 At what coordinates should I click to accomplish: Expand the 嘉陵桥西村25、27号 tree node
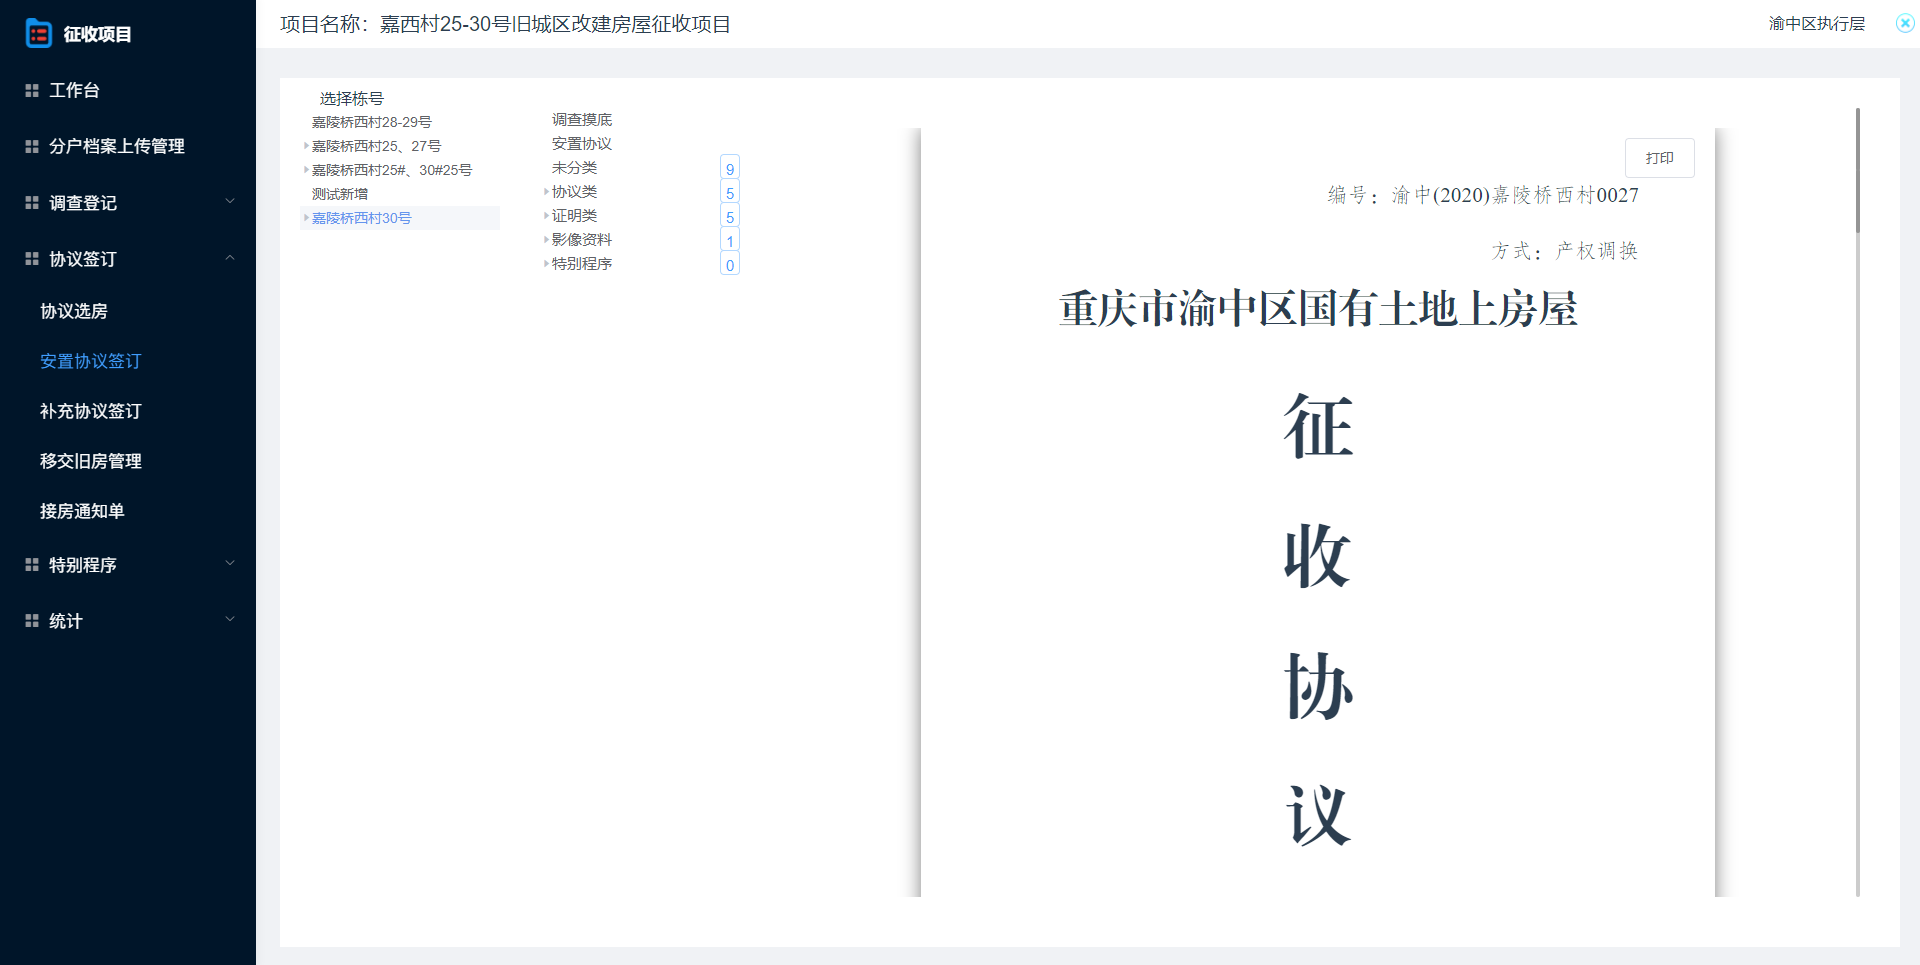[x=306, y=146]
